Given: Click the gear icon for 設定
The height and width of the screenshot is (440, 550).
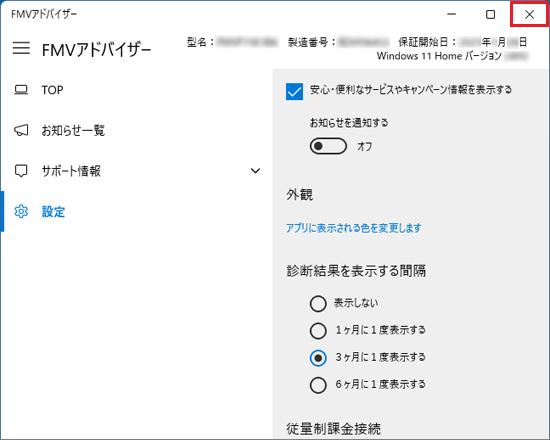Looking at the screenshot, I should 21,212.
